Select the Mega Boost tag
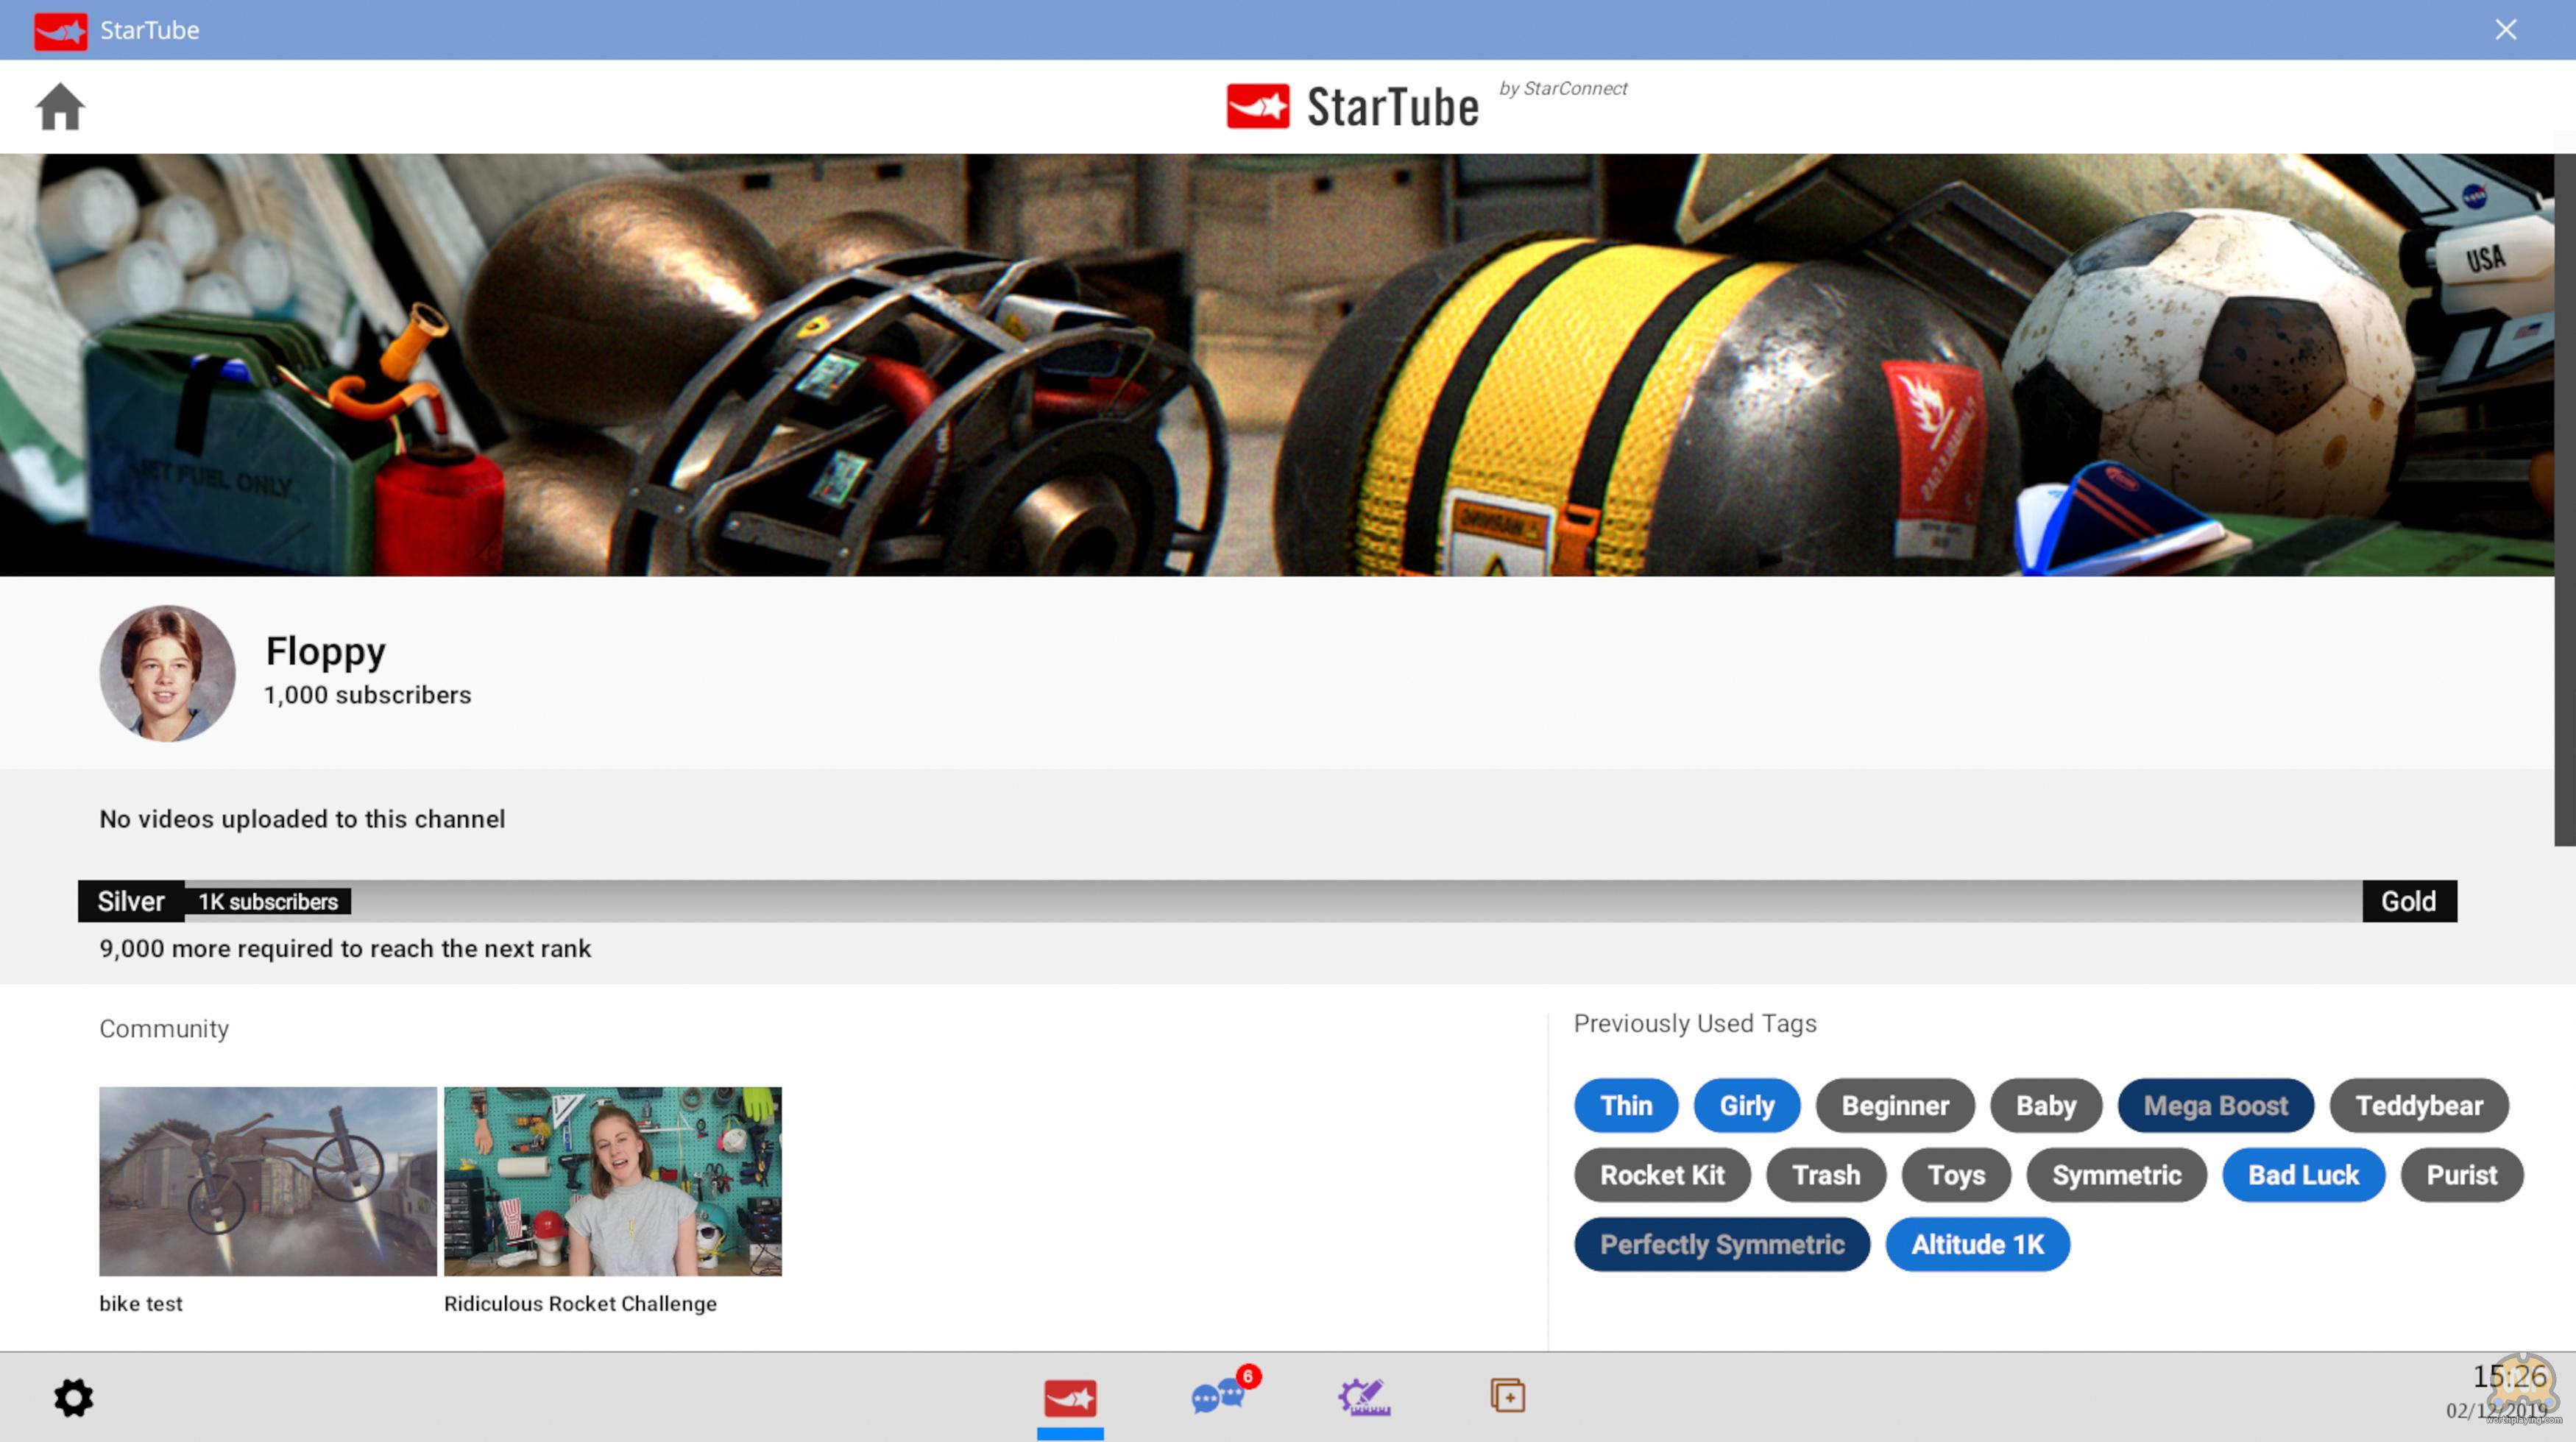2576x1442 pixels. click(x=2215, y=1105)
